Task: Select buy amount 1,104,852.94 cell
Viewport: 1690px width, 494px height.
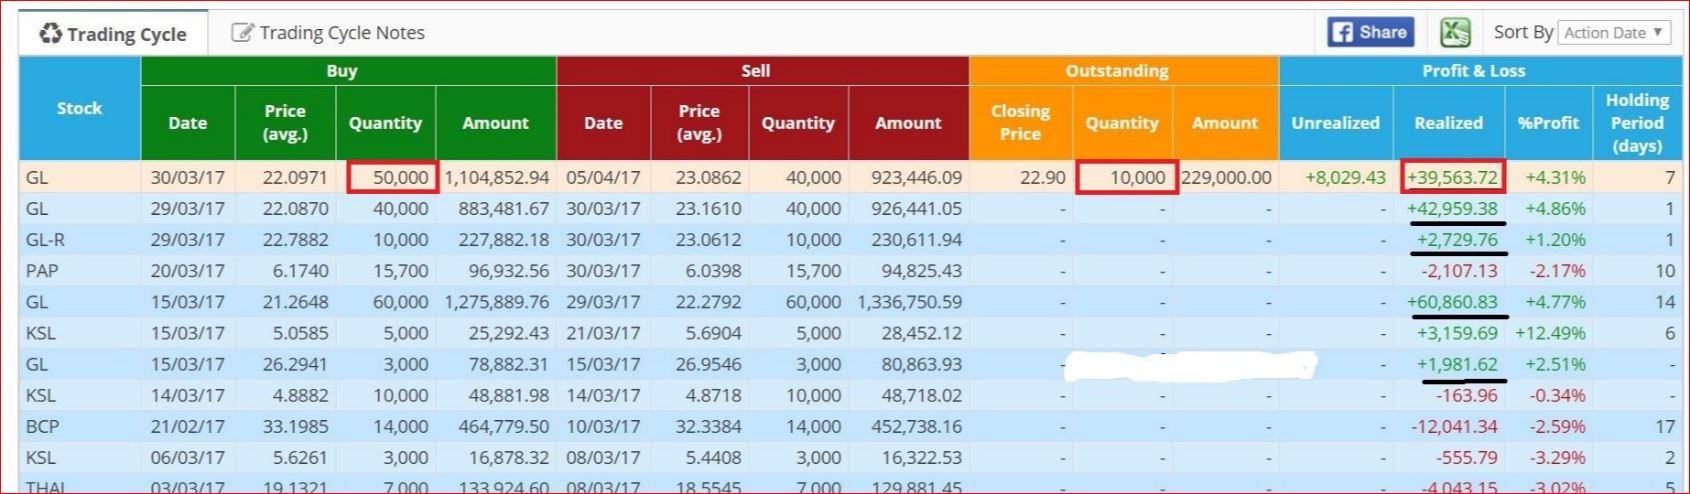Action: pyautogui.click(x=497, y=177)
